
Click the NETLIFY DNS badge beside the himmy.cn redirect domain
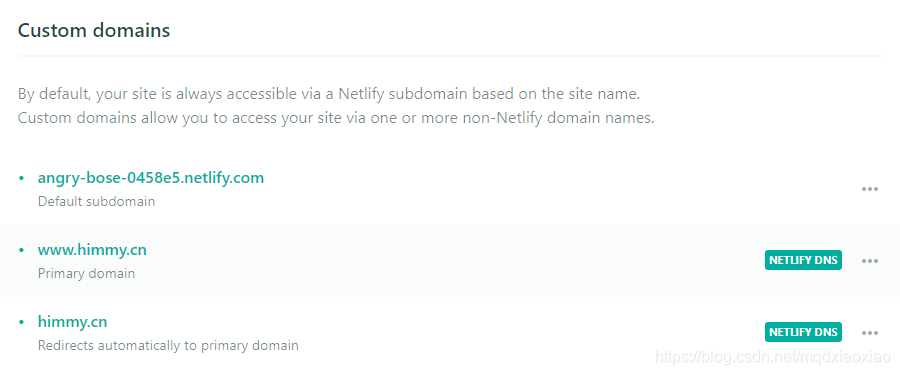803,332
